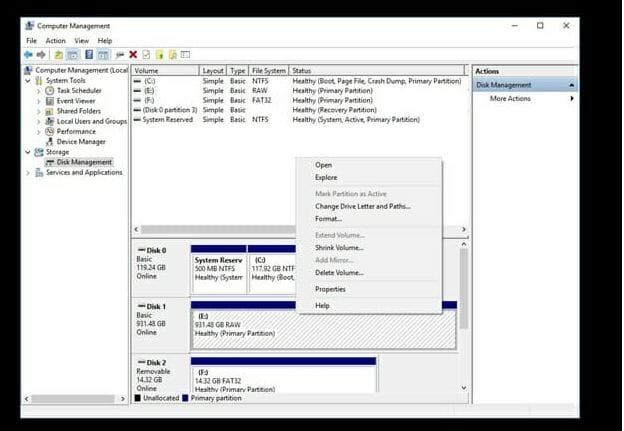Sort by the Status column header
The height and width of the screenshot is (431, 624).
376,70
